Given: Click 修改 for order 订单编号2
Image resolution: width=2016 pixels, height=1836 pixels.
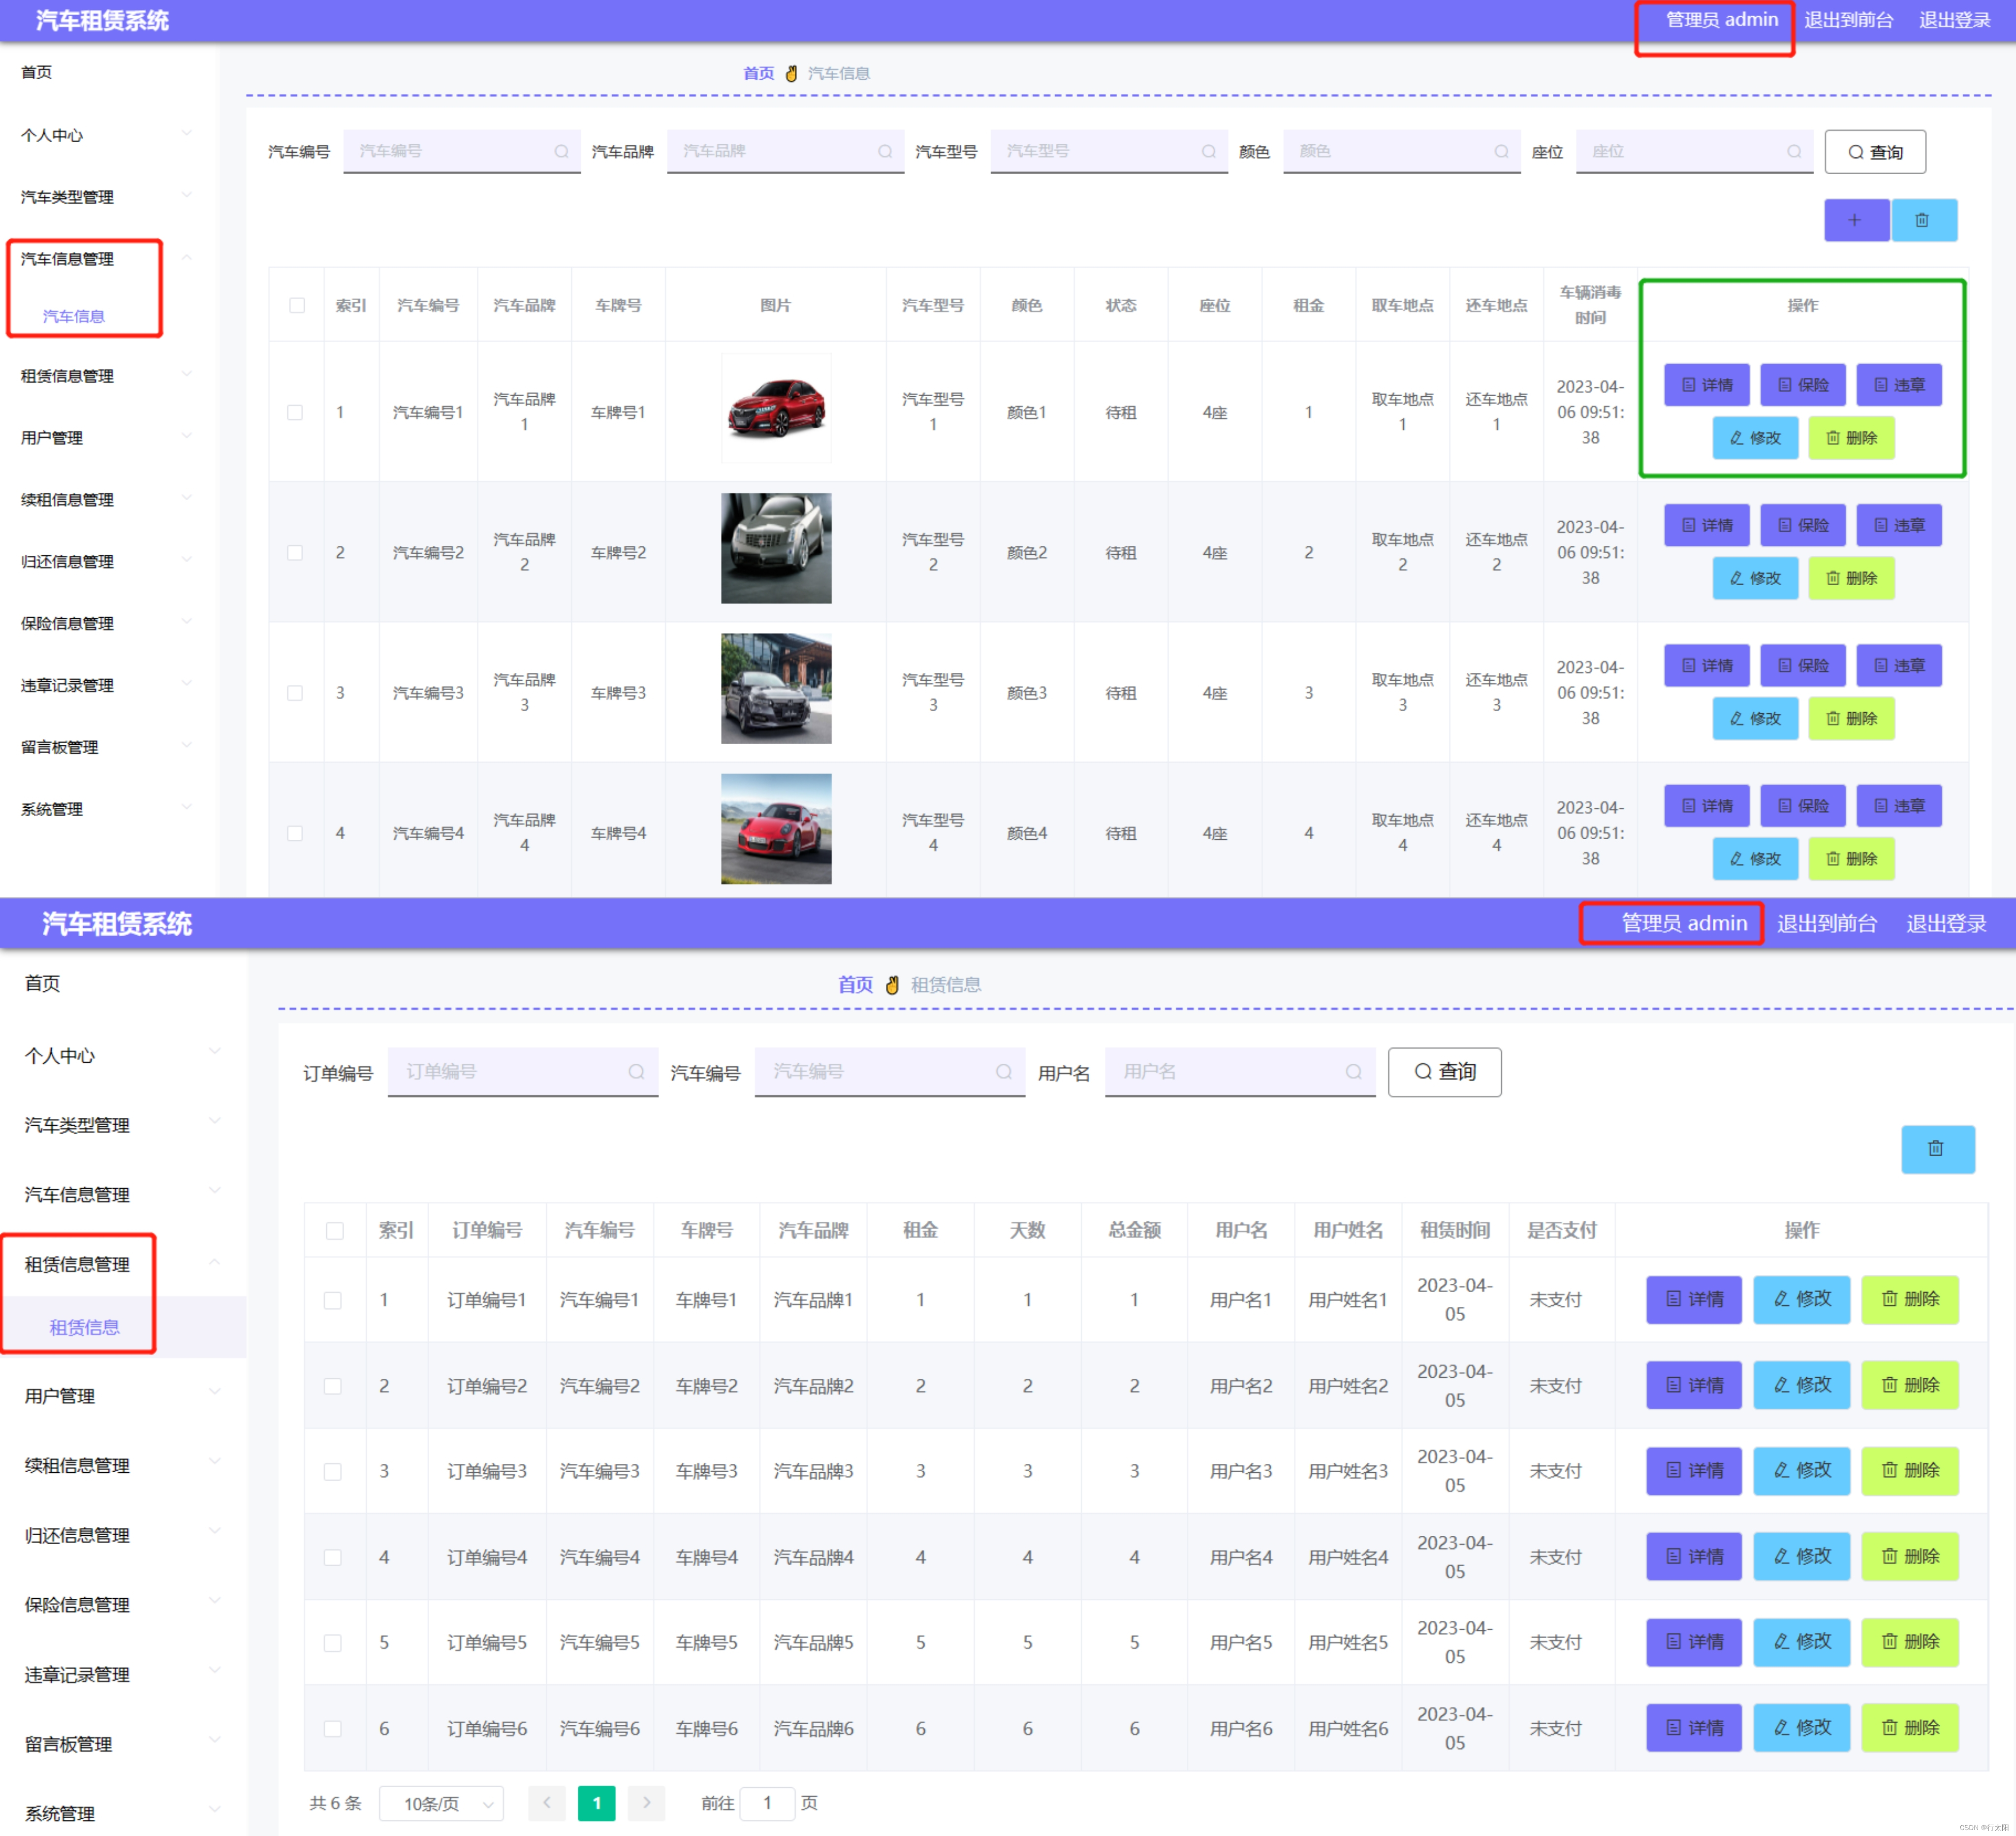Looking at the screenshot, I should [x=1801, y=1385].
